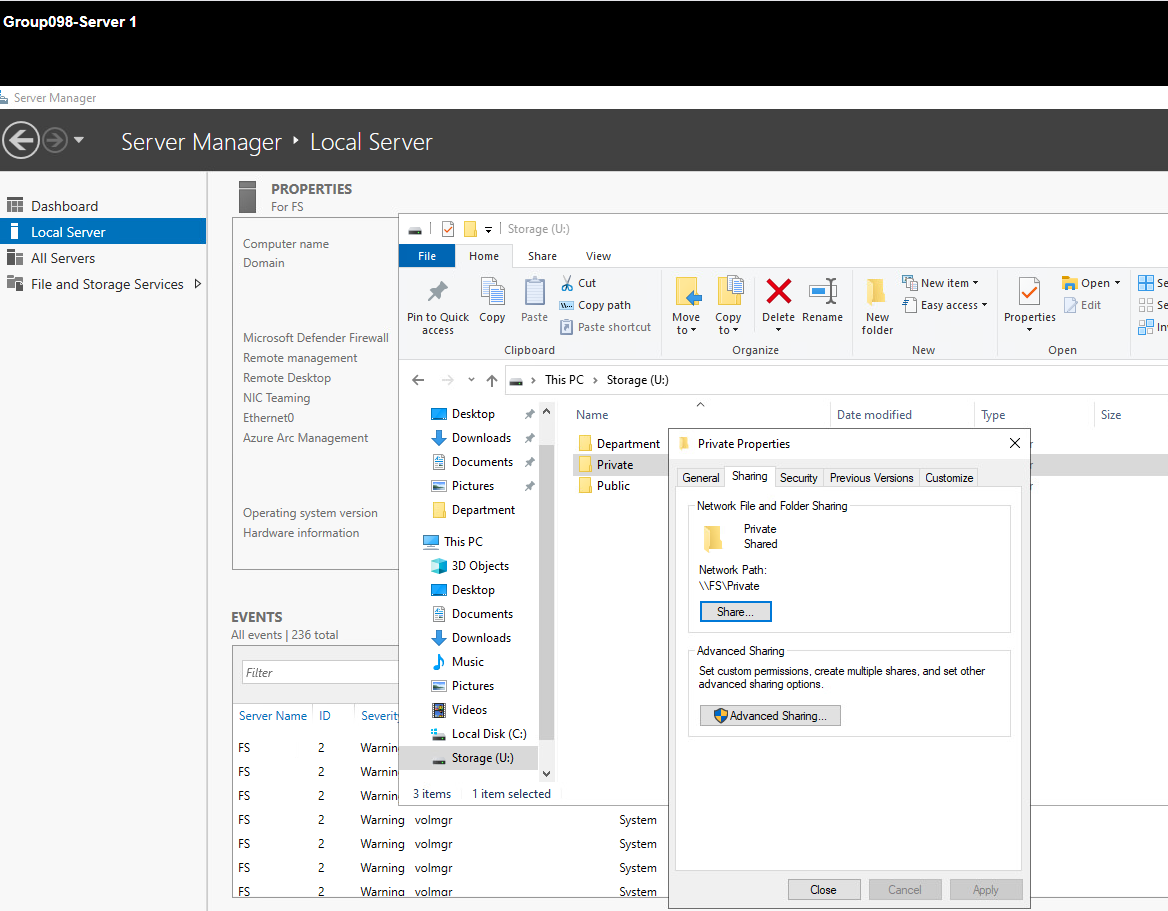Screen dimensions: 1168x911
Task: Click the Paste icon in ribbon
Action: (534, 291)
